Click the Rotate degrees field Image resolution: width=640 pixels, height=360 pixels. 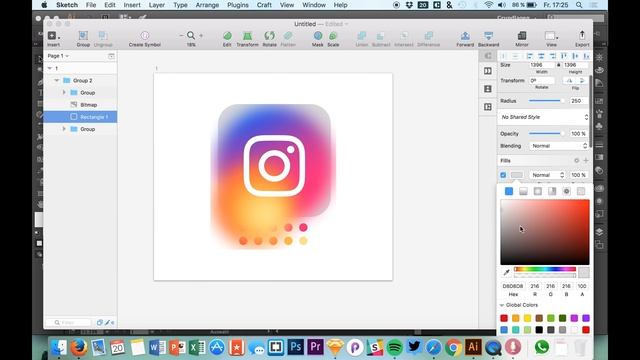(541, 80)
